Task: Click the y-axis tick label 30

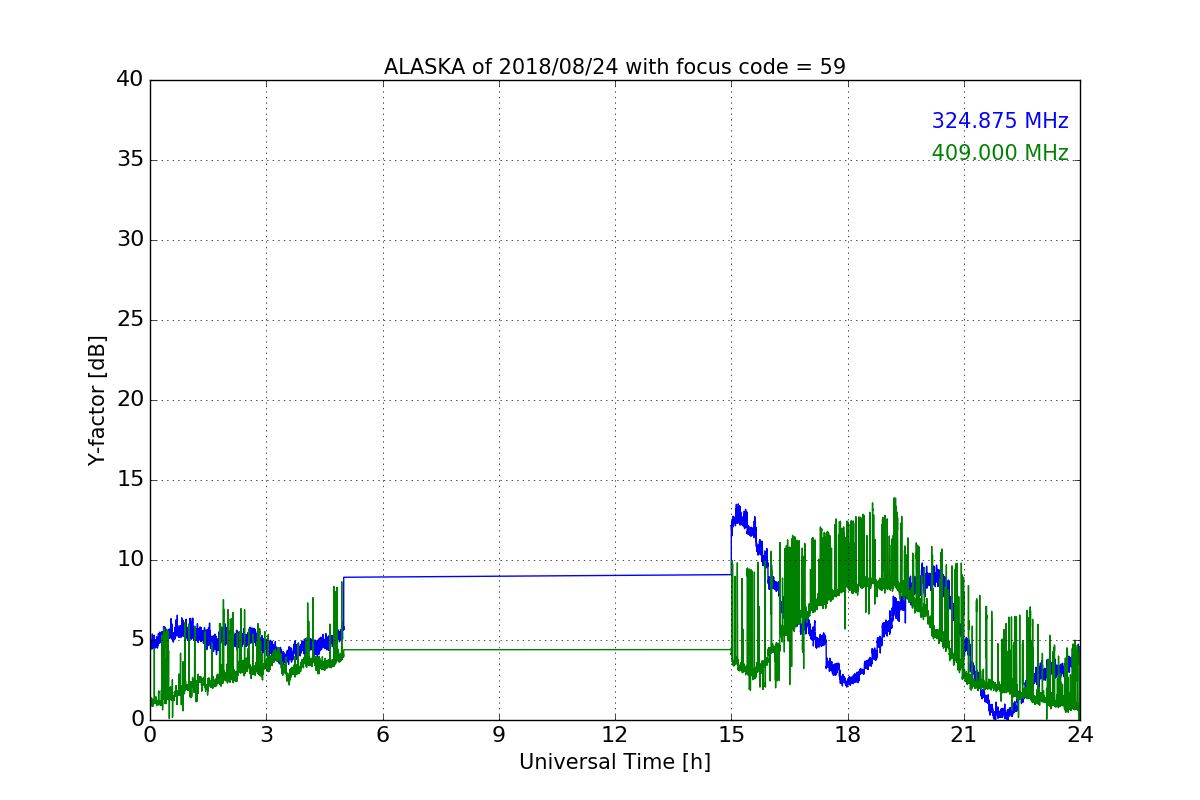Action: point(129,239)
